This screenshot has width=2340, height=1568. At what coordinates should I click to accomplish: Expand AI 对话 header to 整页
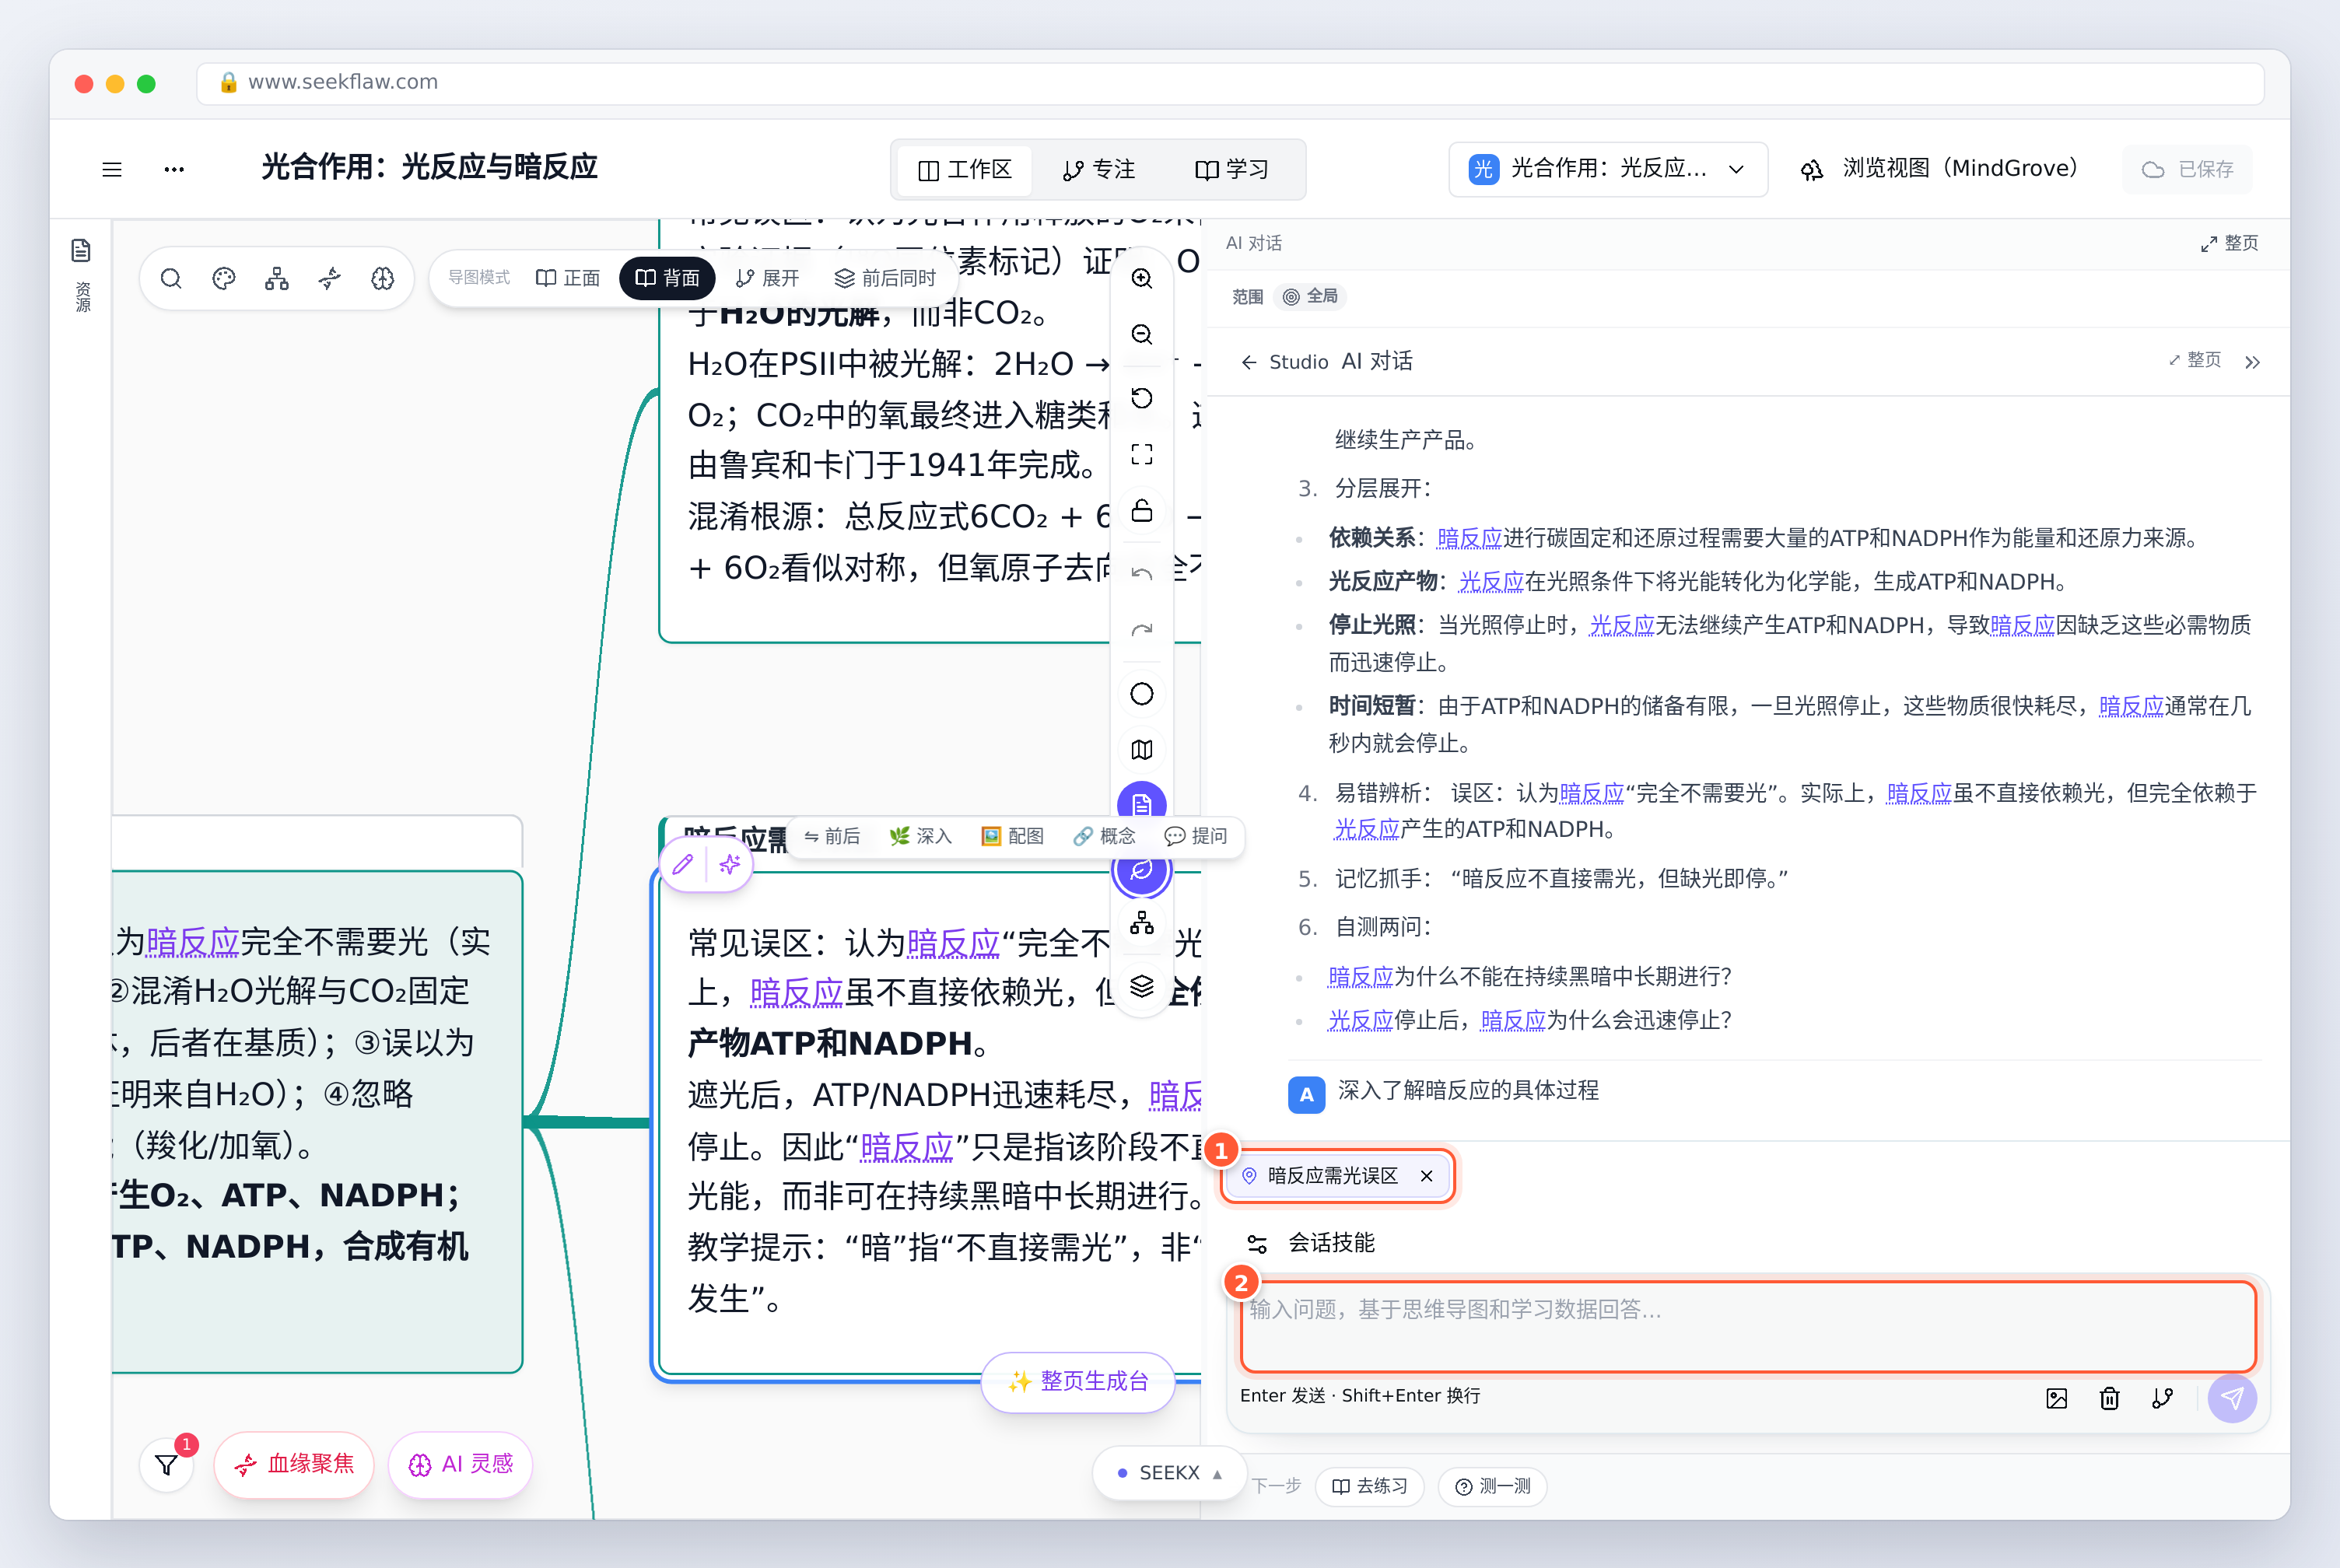2230,243
